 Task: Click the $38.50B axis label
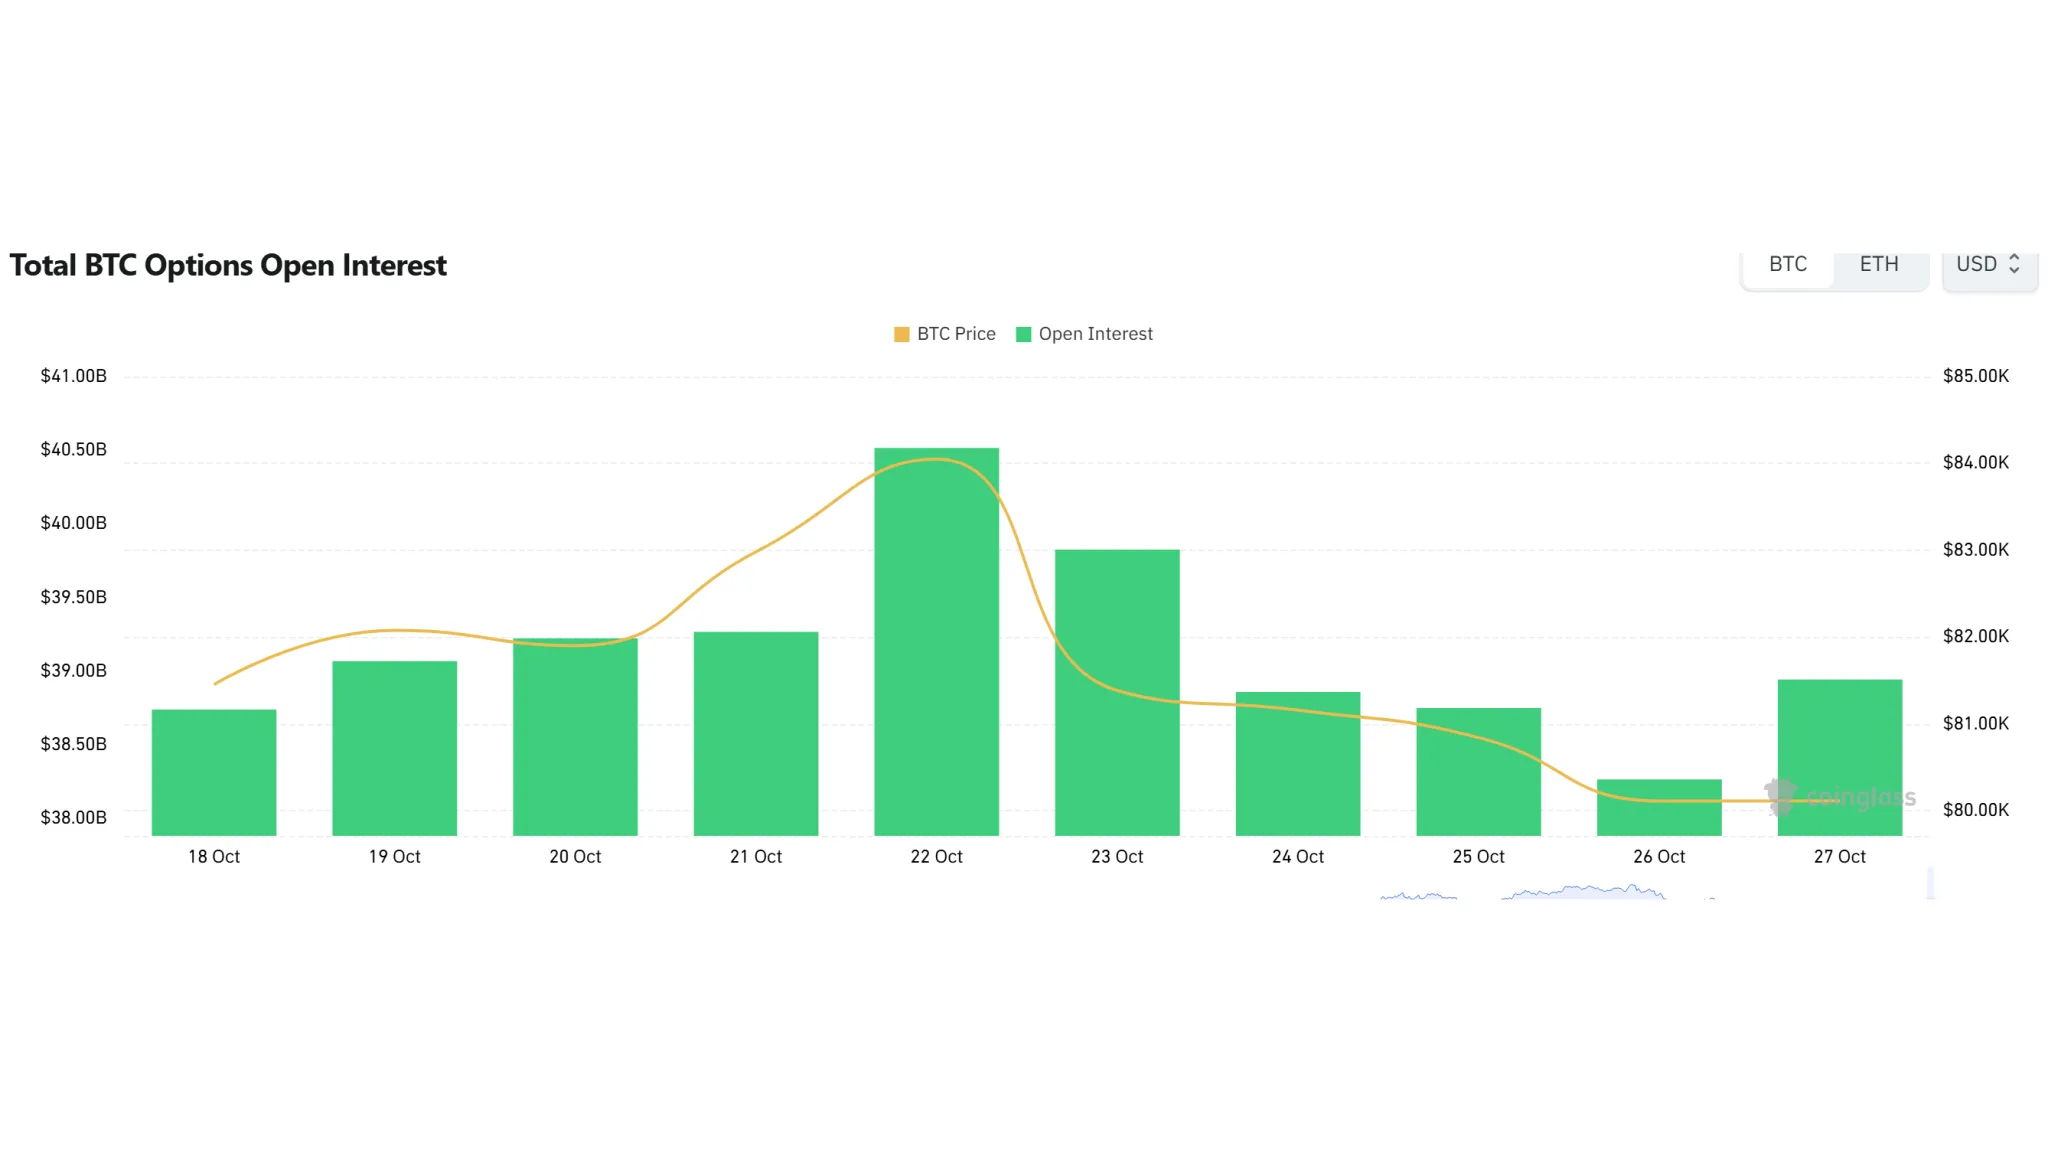tap(73, 744)
